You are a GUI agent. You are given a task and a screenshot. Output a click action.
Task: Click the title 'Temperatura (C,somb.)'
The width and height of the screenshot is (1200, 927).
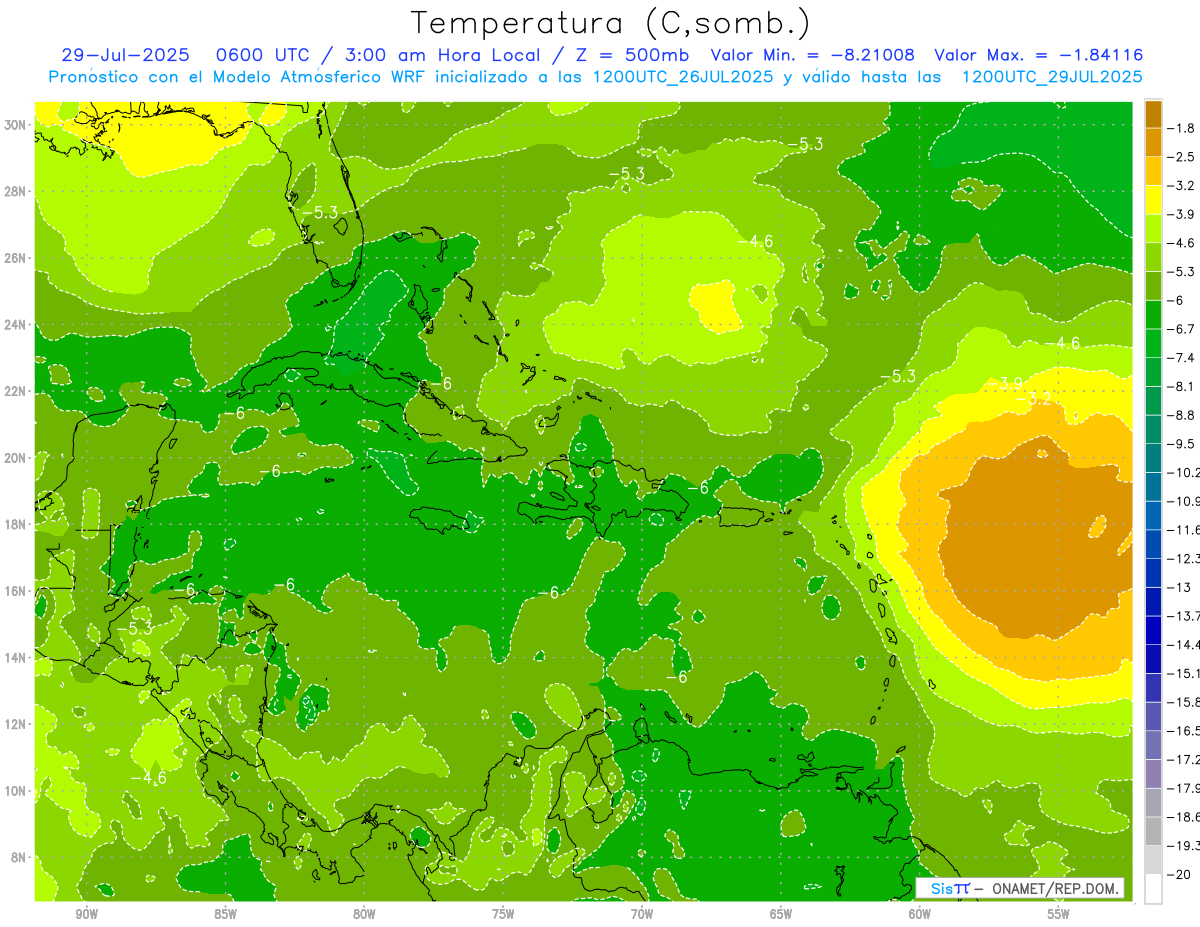click(x=611, y=23)
